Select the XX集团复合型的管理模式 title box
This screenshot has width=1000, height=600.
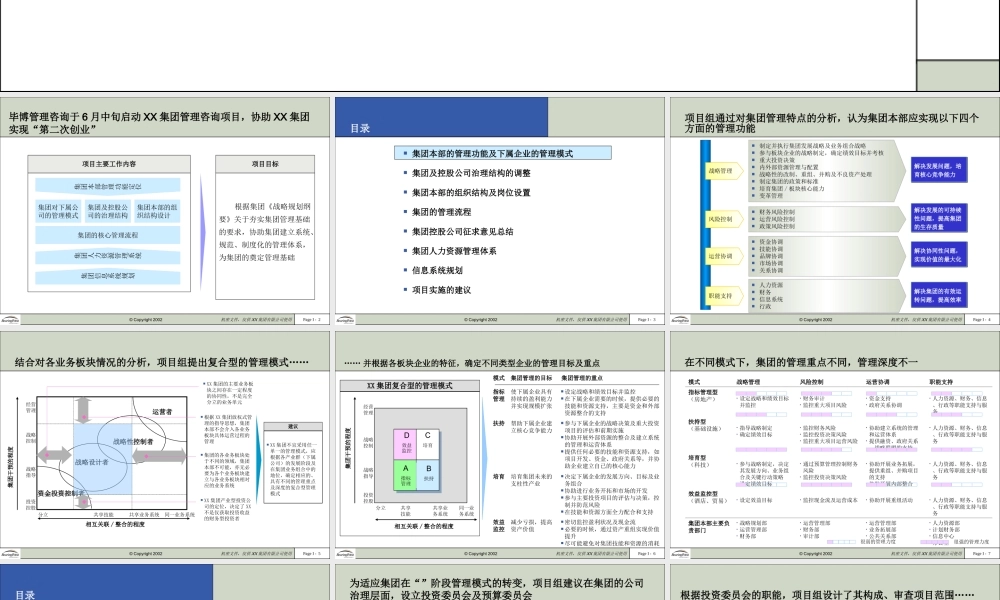point(411,385)
